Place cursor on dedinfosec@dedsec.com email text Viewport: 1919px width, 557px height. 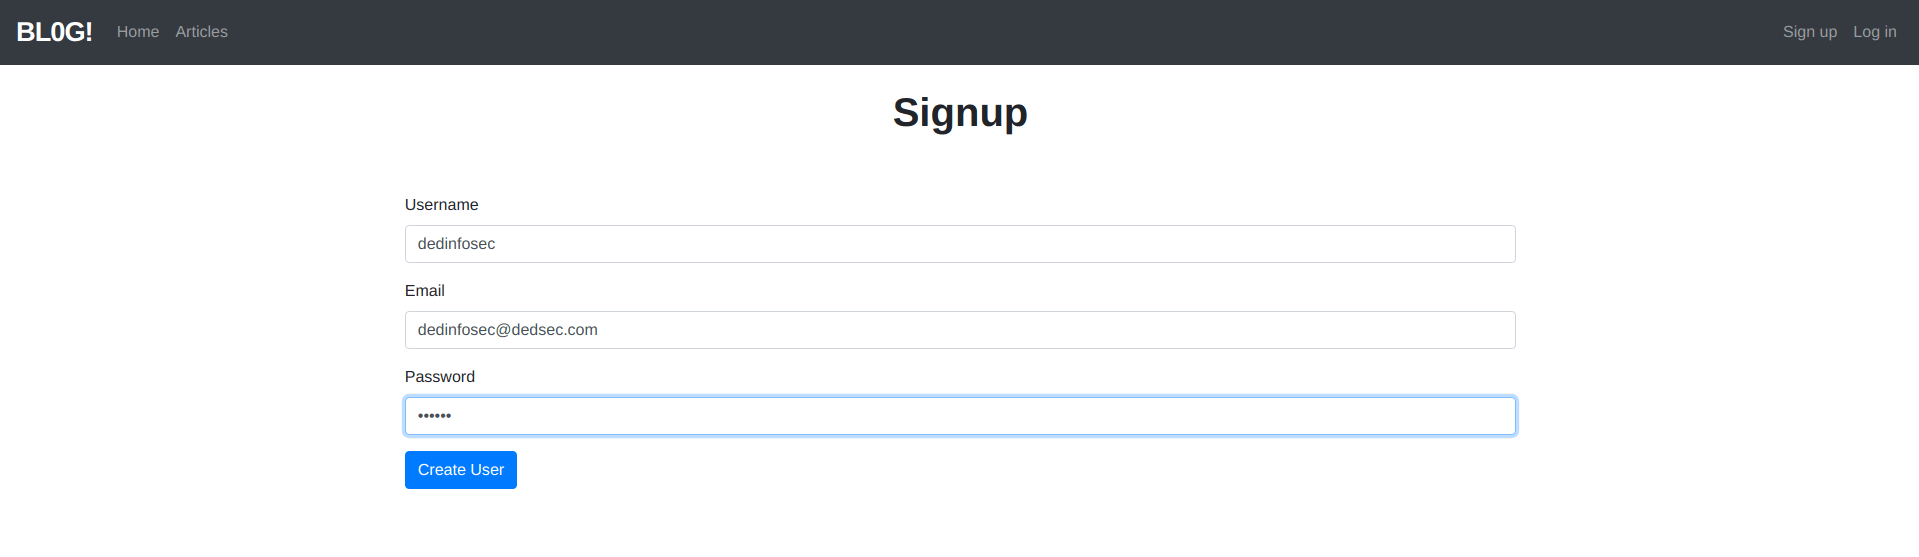tap(508, 330)
